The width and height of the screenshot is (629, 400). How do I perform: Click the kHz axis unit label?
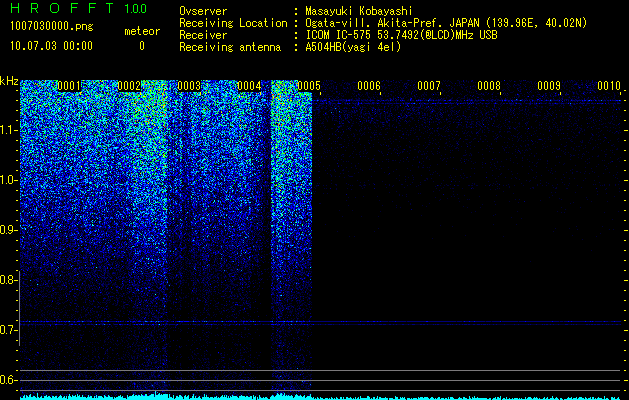(9, 81)
